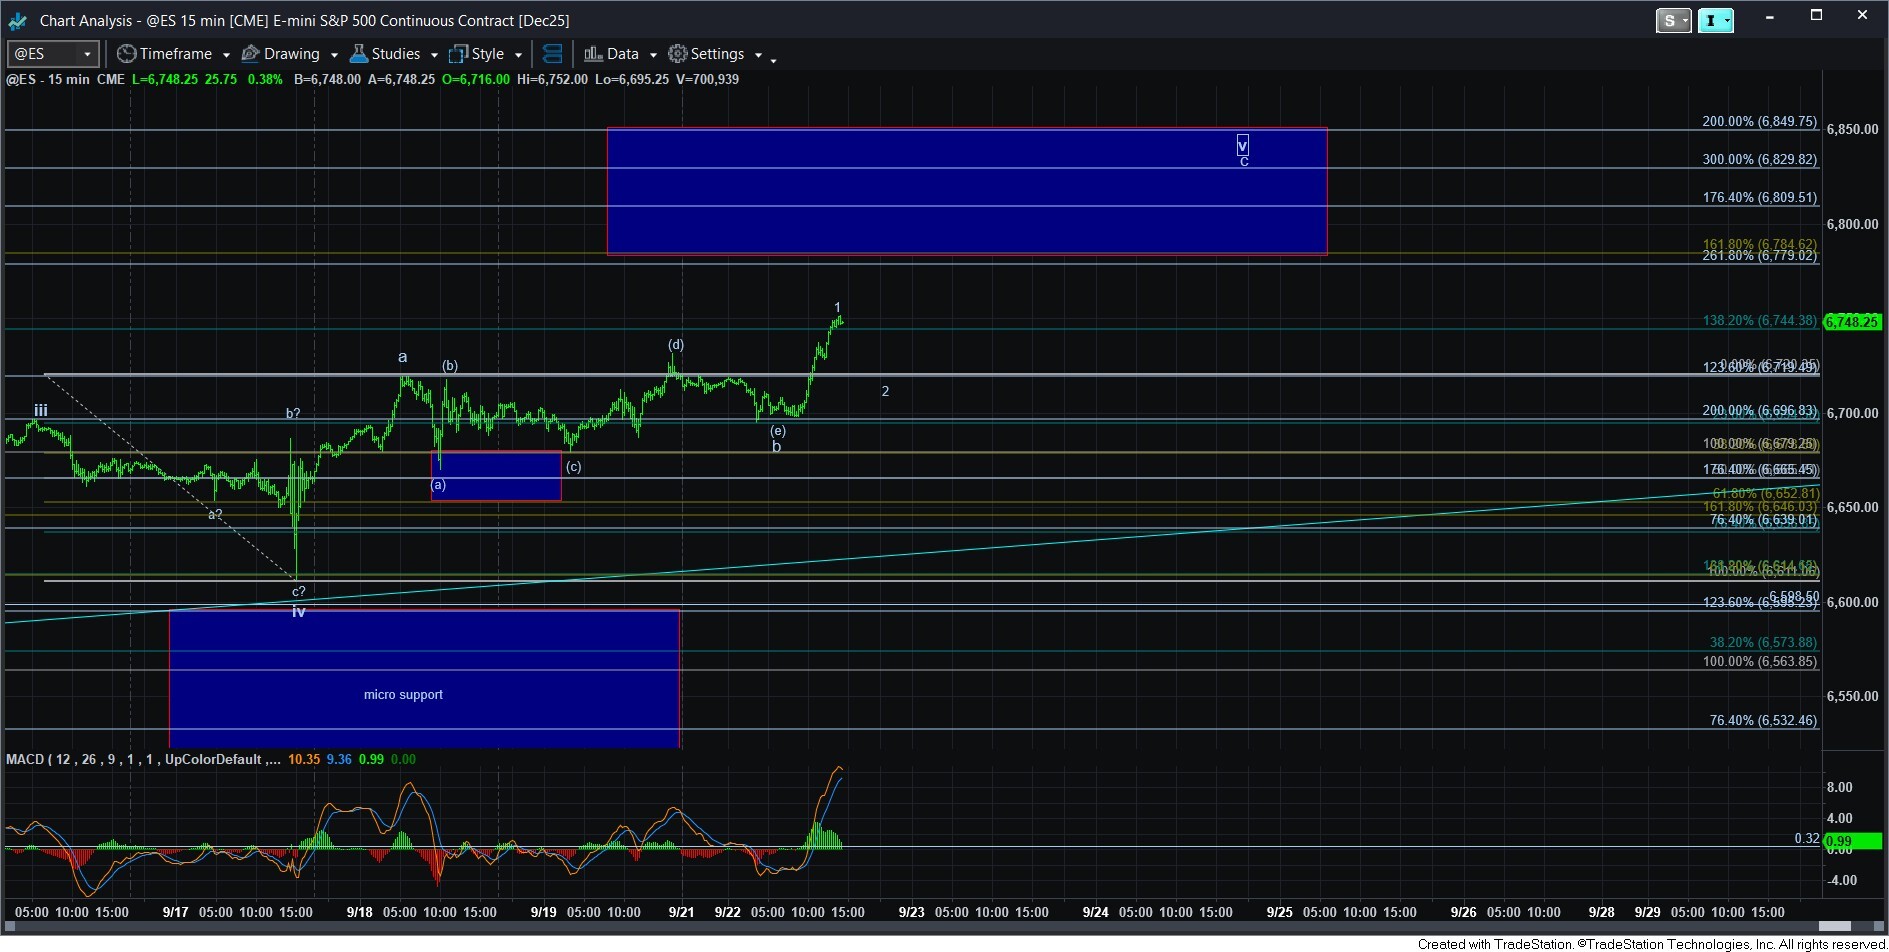1889x952 pixels.
Task: Expand the Drawing dropdown arrow
Action: click(334, 55)
